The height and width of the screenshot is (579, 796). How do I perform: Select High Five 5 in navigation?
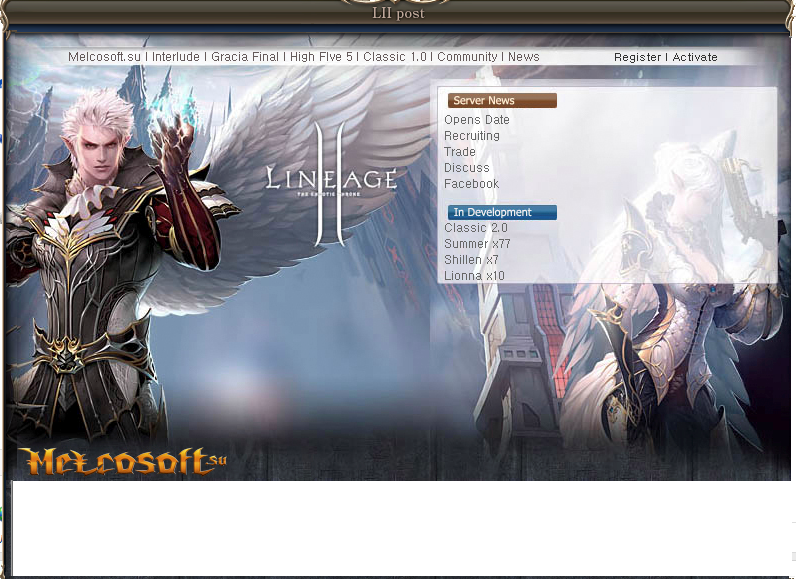[321, 57]
